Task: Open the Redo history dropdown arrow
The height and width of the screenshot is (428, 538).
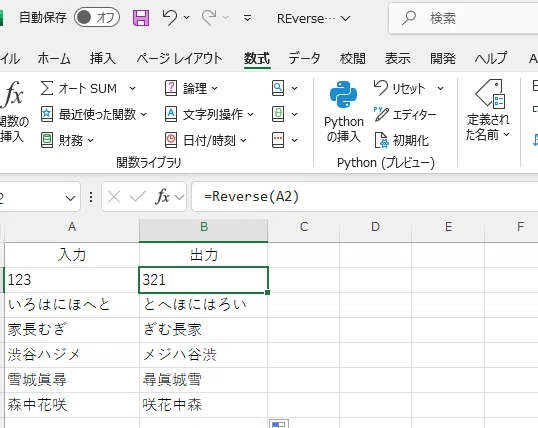Action: (225, 17)
